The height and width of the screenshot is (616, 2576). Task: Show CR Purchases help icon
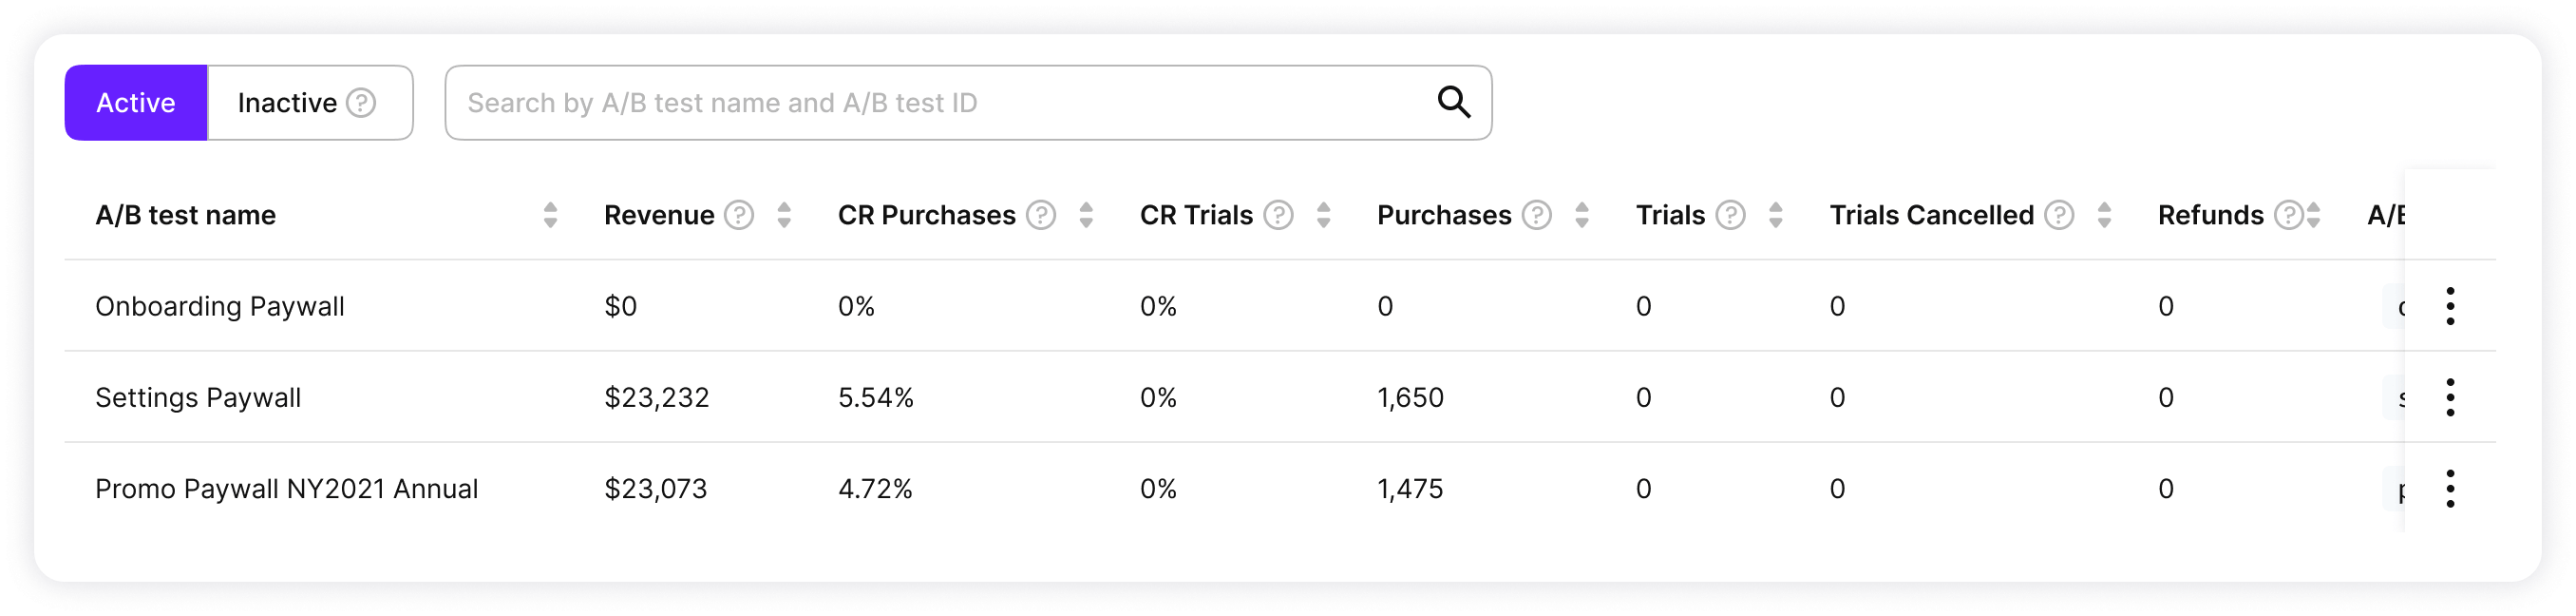[1041, 215]
